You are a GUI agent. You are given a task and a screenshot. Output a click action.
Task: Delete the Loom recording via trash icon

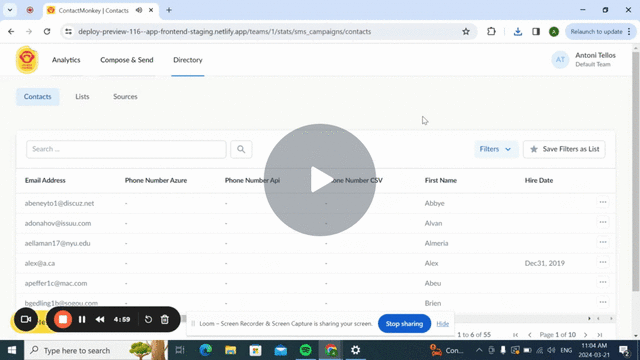point(164,320)
